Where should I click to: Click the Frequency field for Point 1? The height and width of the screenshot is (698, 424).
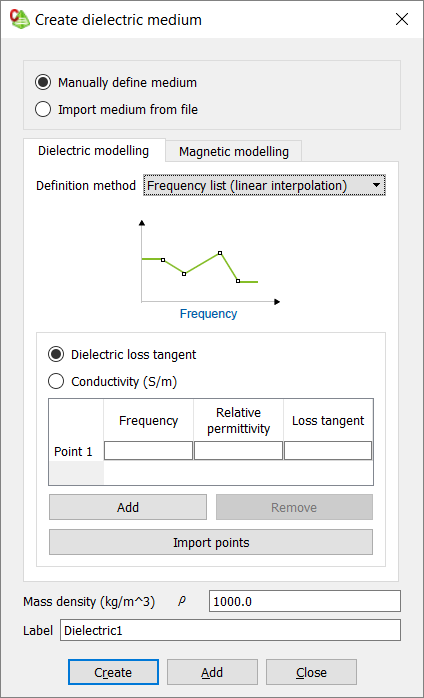tap(148, 450)
